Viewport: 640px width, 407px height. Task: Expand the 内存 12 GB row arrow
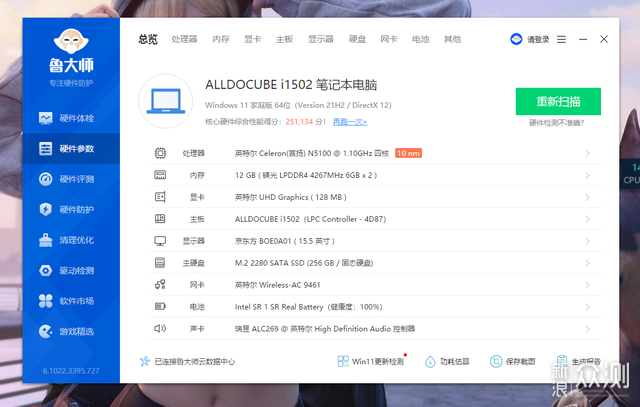click(587, 176)
